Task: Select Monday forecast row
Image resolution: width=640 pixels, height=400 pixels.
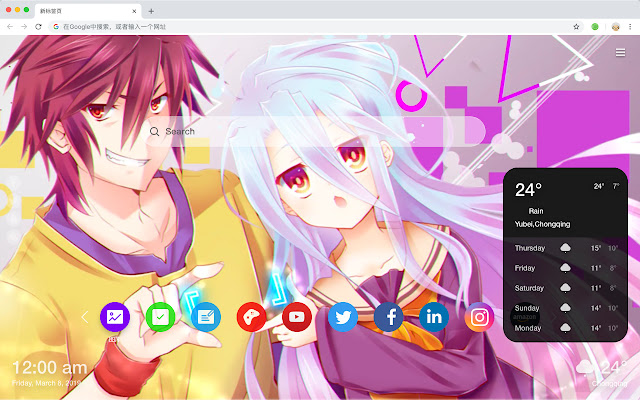Action: 566,328
